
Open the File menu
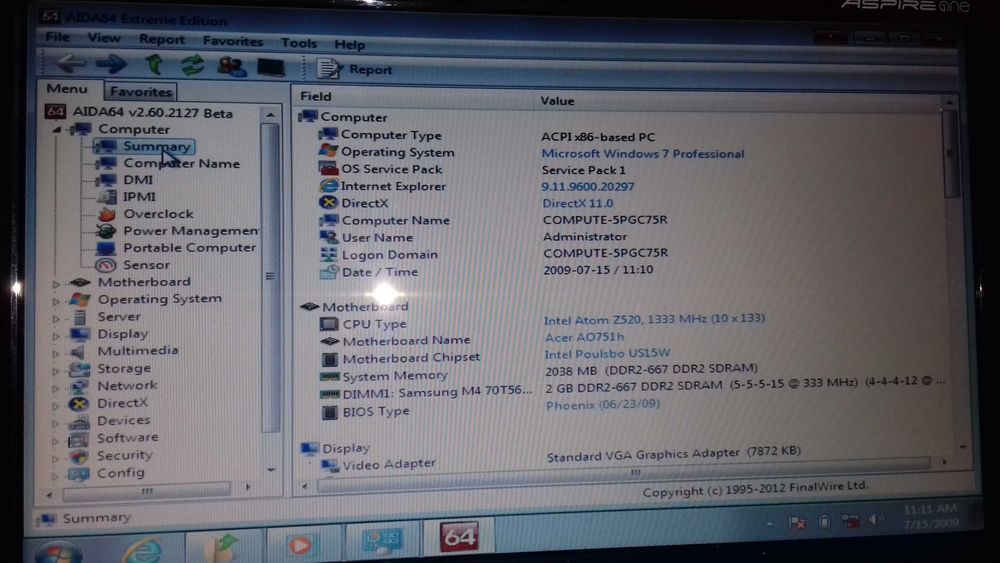pos(57,37)
